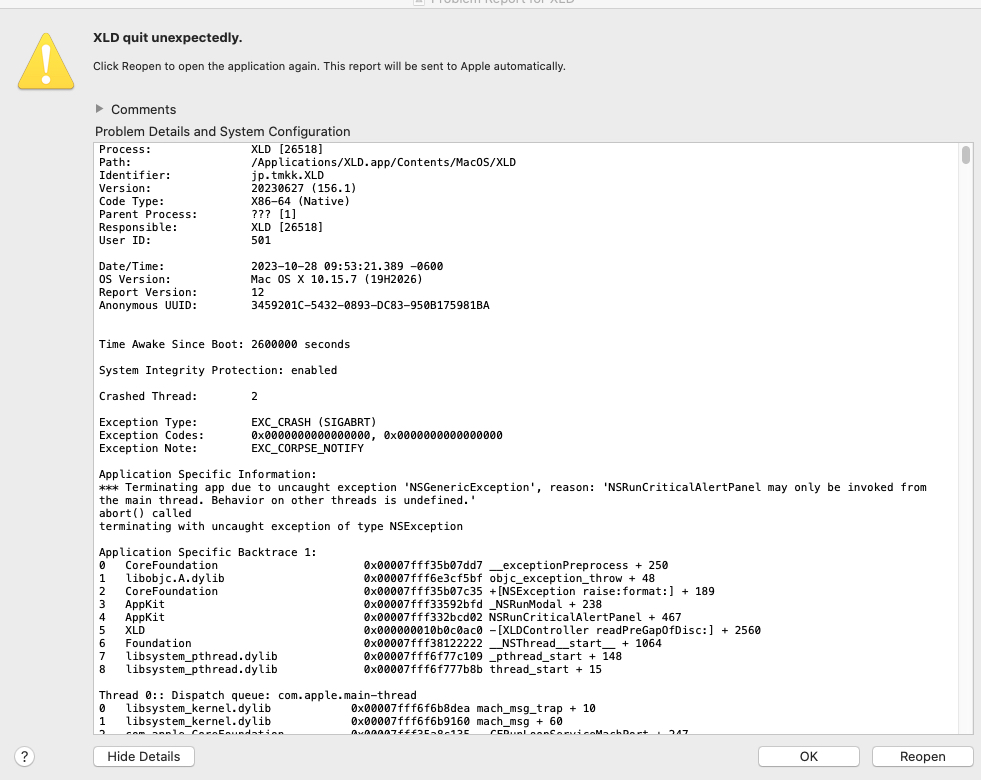
Task: Click the 'Crashed Thread:' line
Action: coord(178,397)
